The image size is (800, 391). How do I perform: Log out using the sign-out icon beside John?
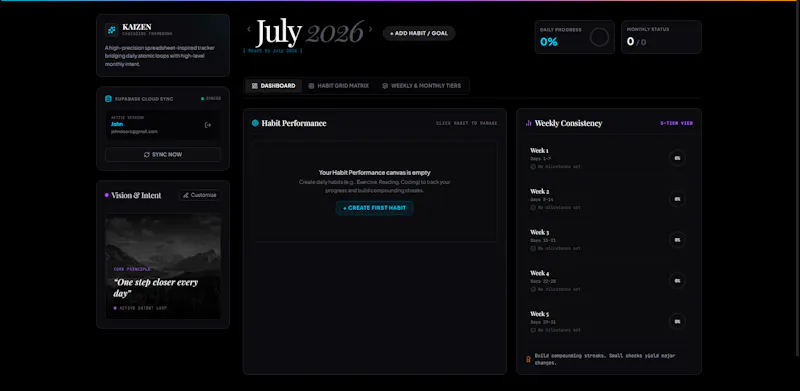[208, 125]
